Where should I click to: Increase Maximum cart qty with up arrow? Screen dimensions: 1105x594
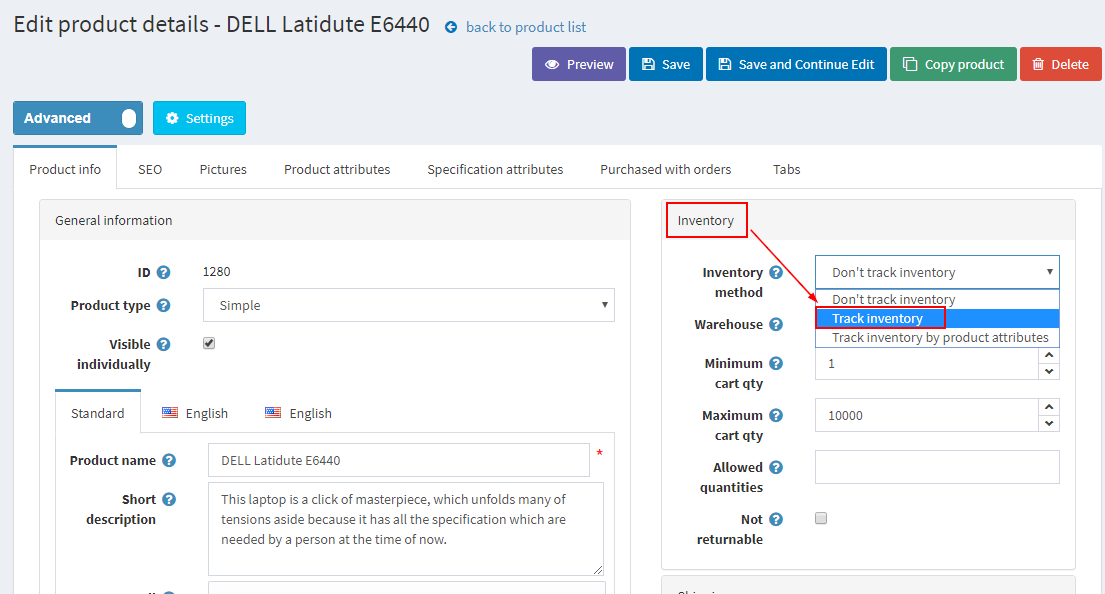1049,407
